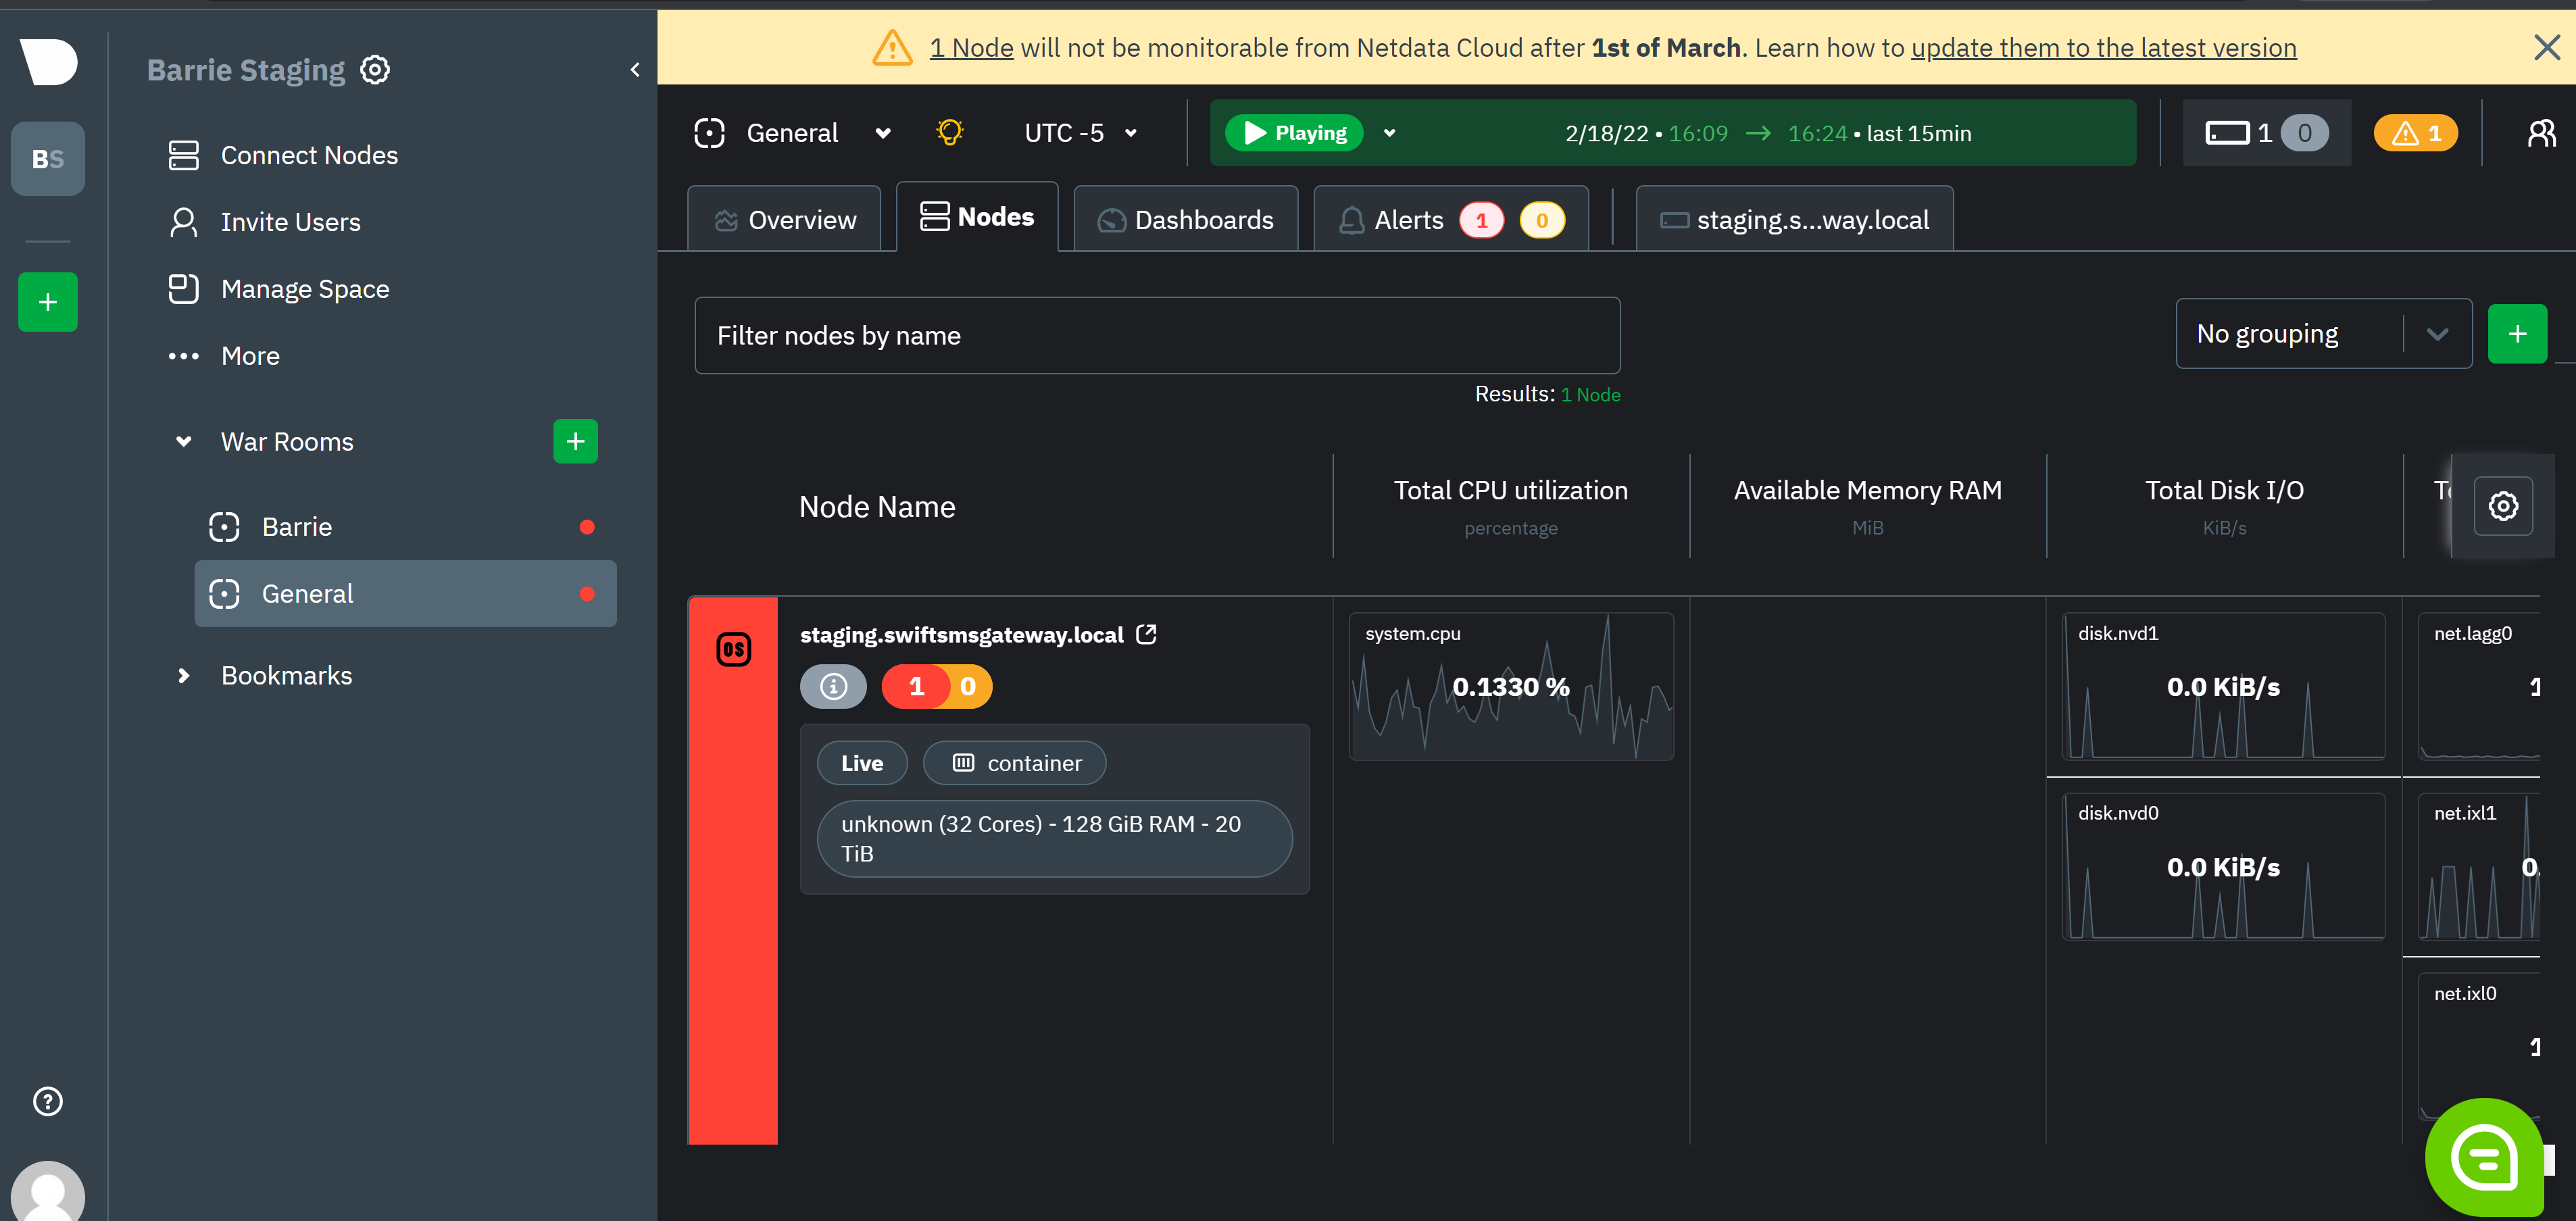Click the Barrie Staging space settings gear
The height and width of the screenshot is (1221, 2576).
click(374, 69)
